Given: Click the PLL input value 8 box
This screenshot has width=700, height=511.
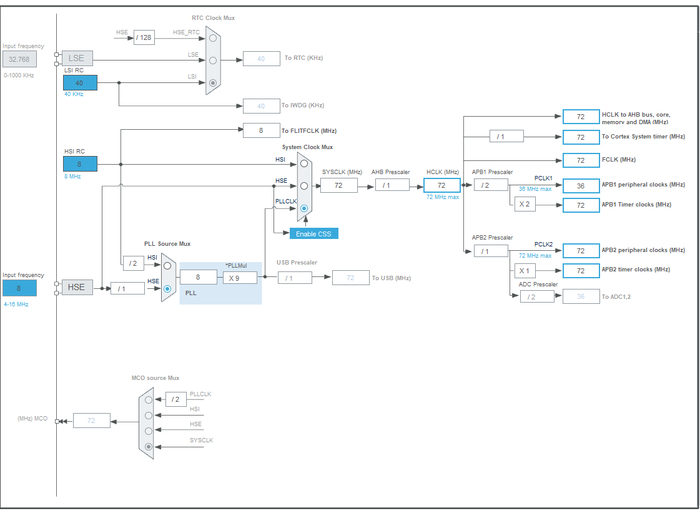Looking at the screenshot, I should point(199,277).
